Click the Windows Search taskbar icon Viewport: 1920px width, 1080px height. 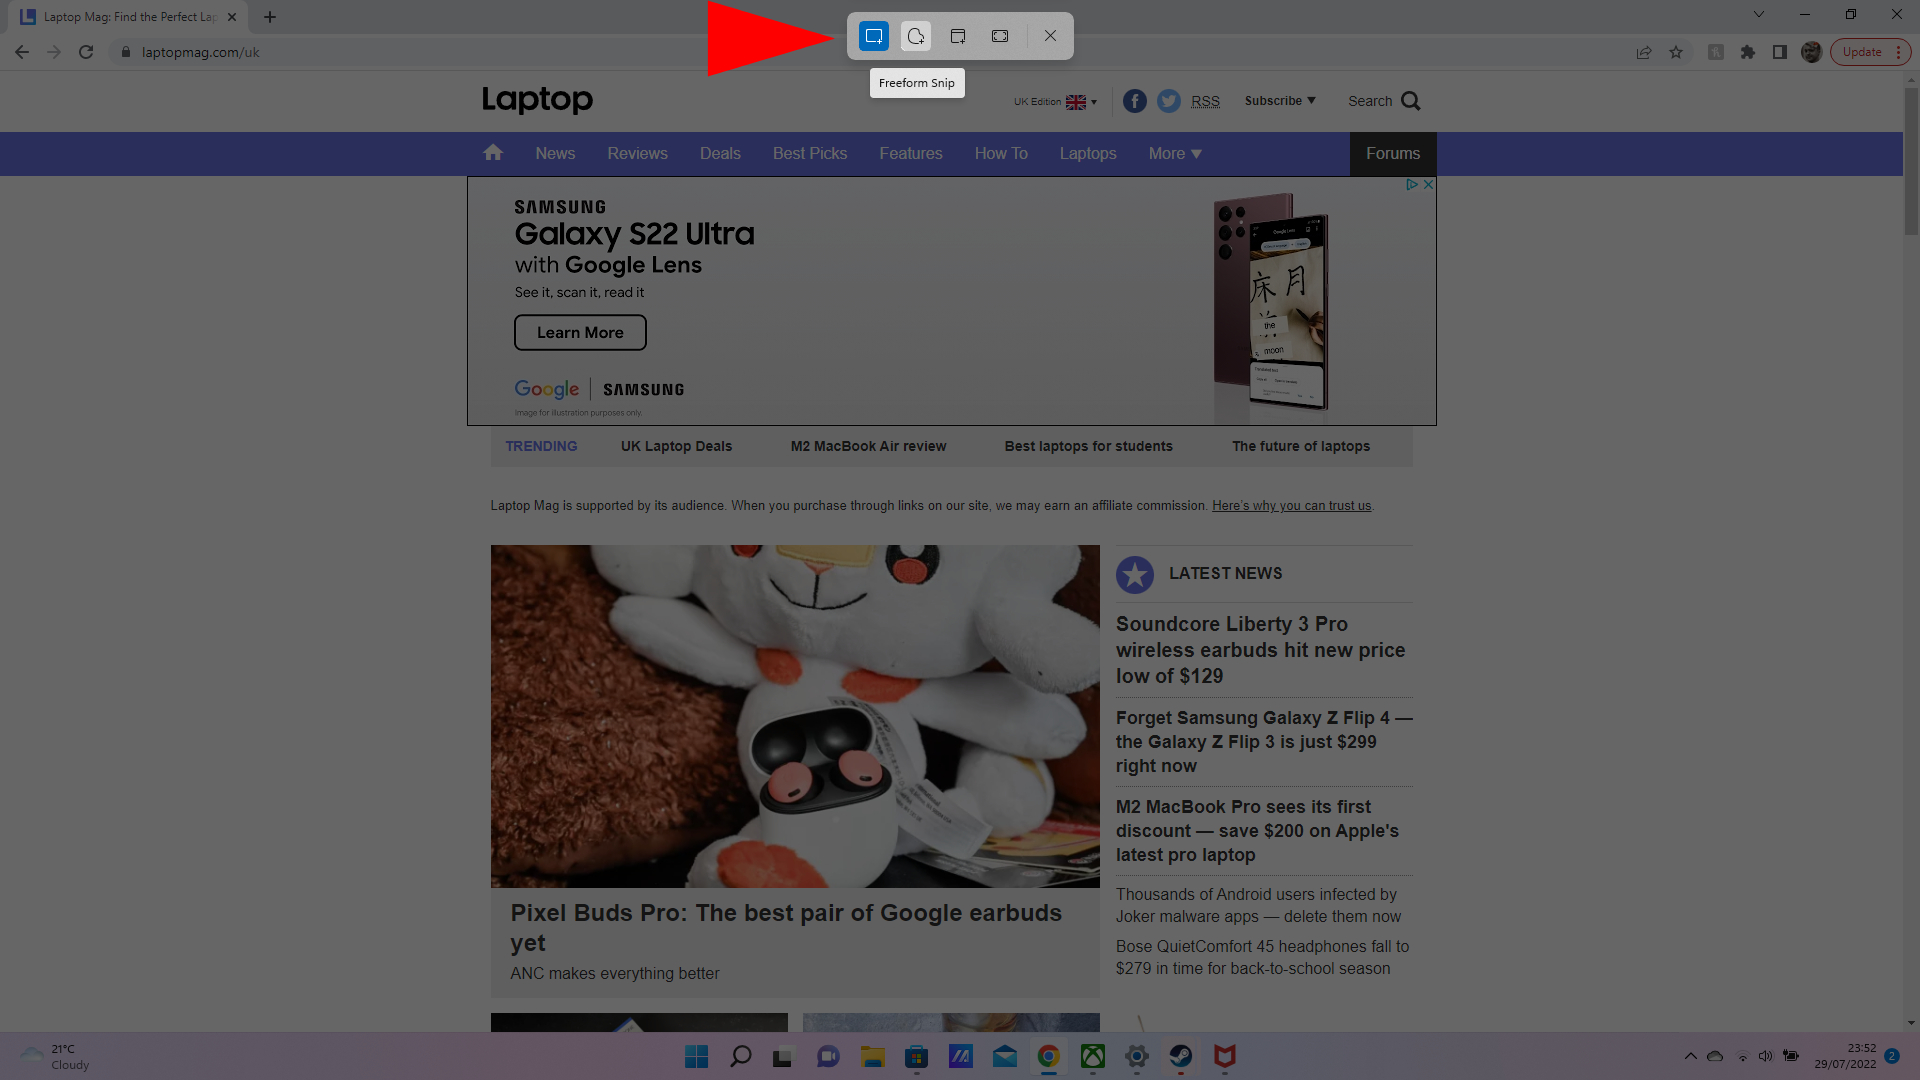[x=738, y=1056]
